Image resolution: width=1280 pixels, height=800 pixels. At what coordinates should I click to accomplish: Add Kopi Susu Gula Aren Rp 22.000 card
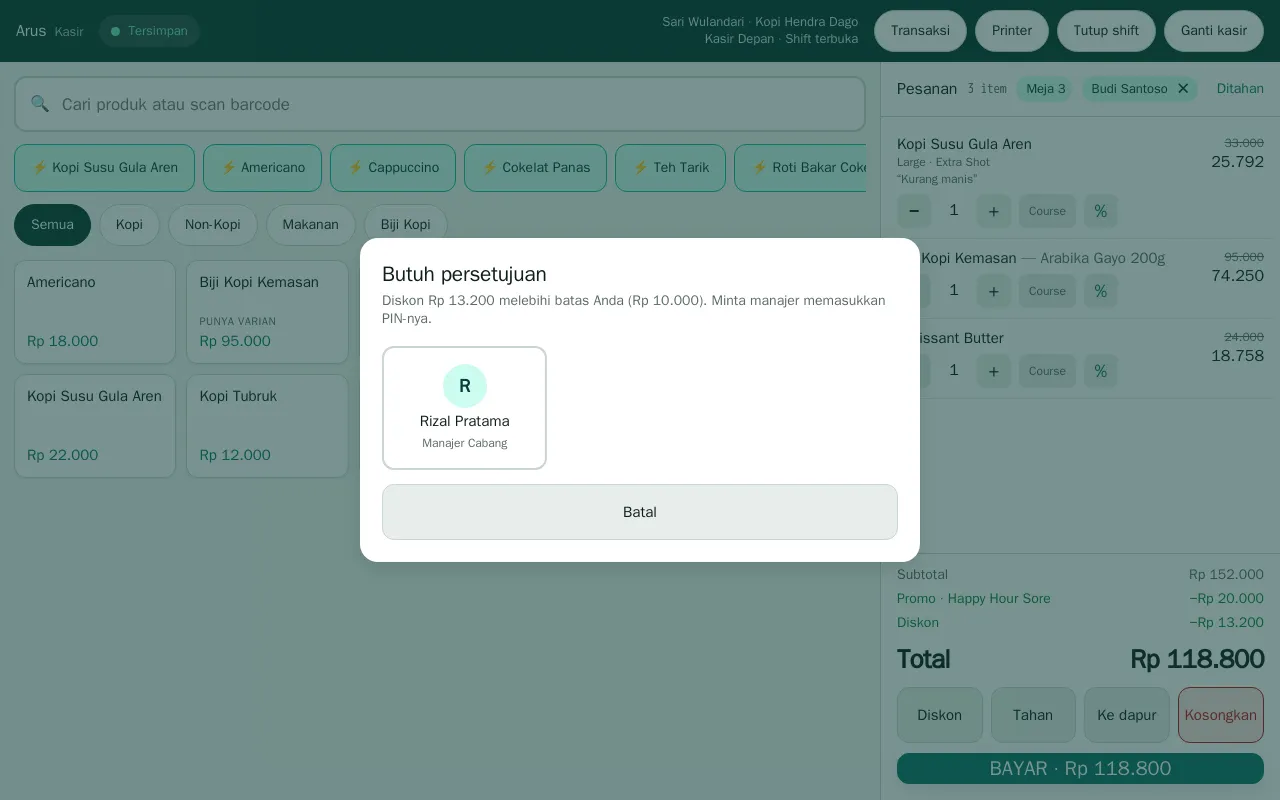(95, 426)
